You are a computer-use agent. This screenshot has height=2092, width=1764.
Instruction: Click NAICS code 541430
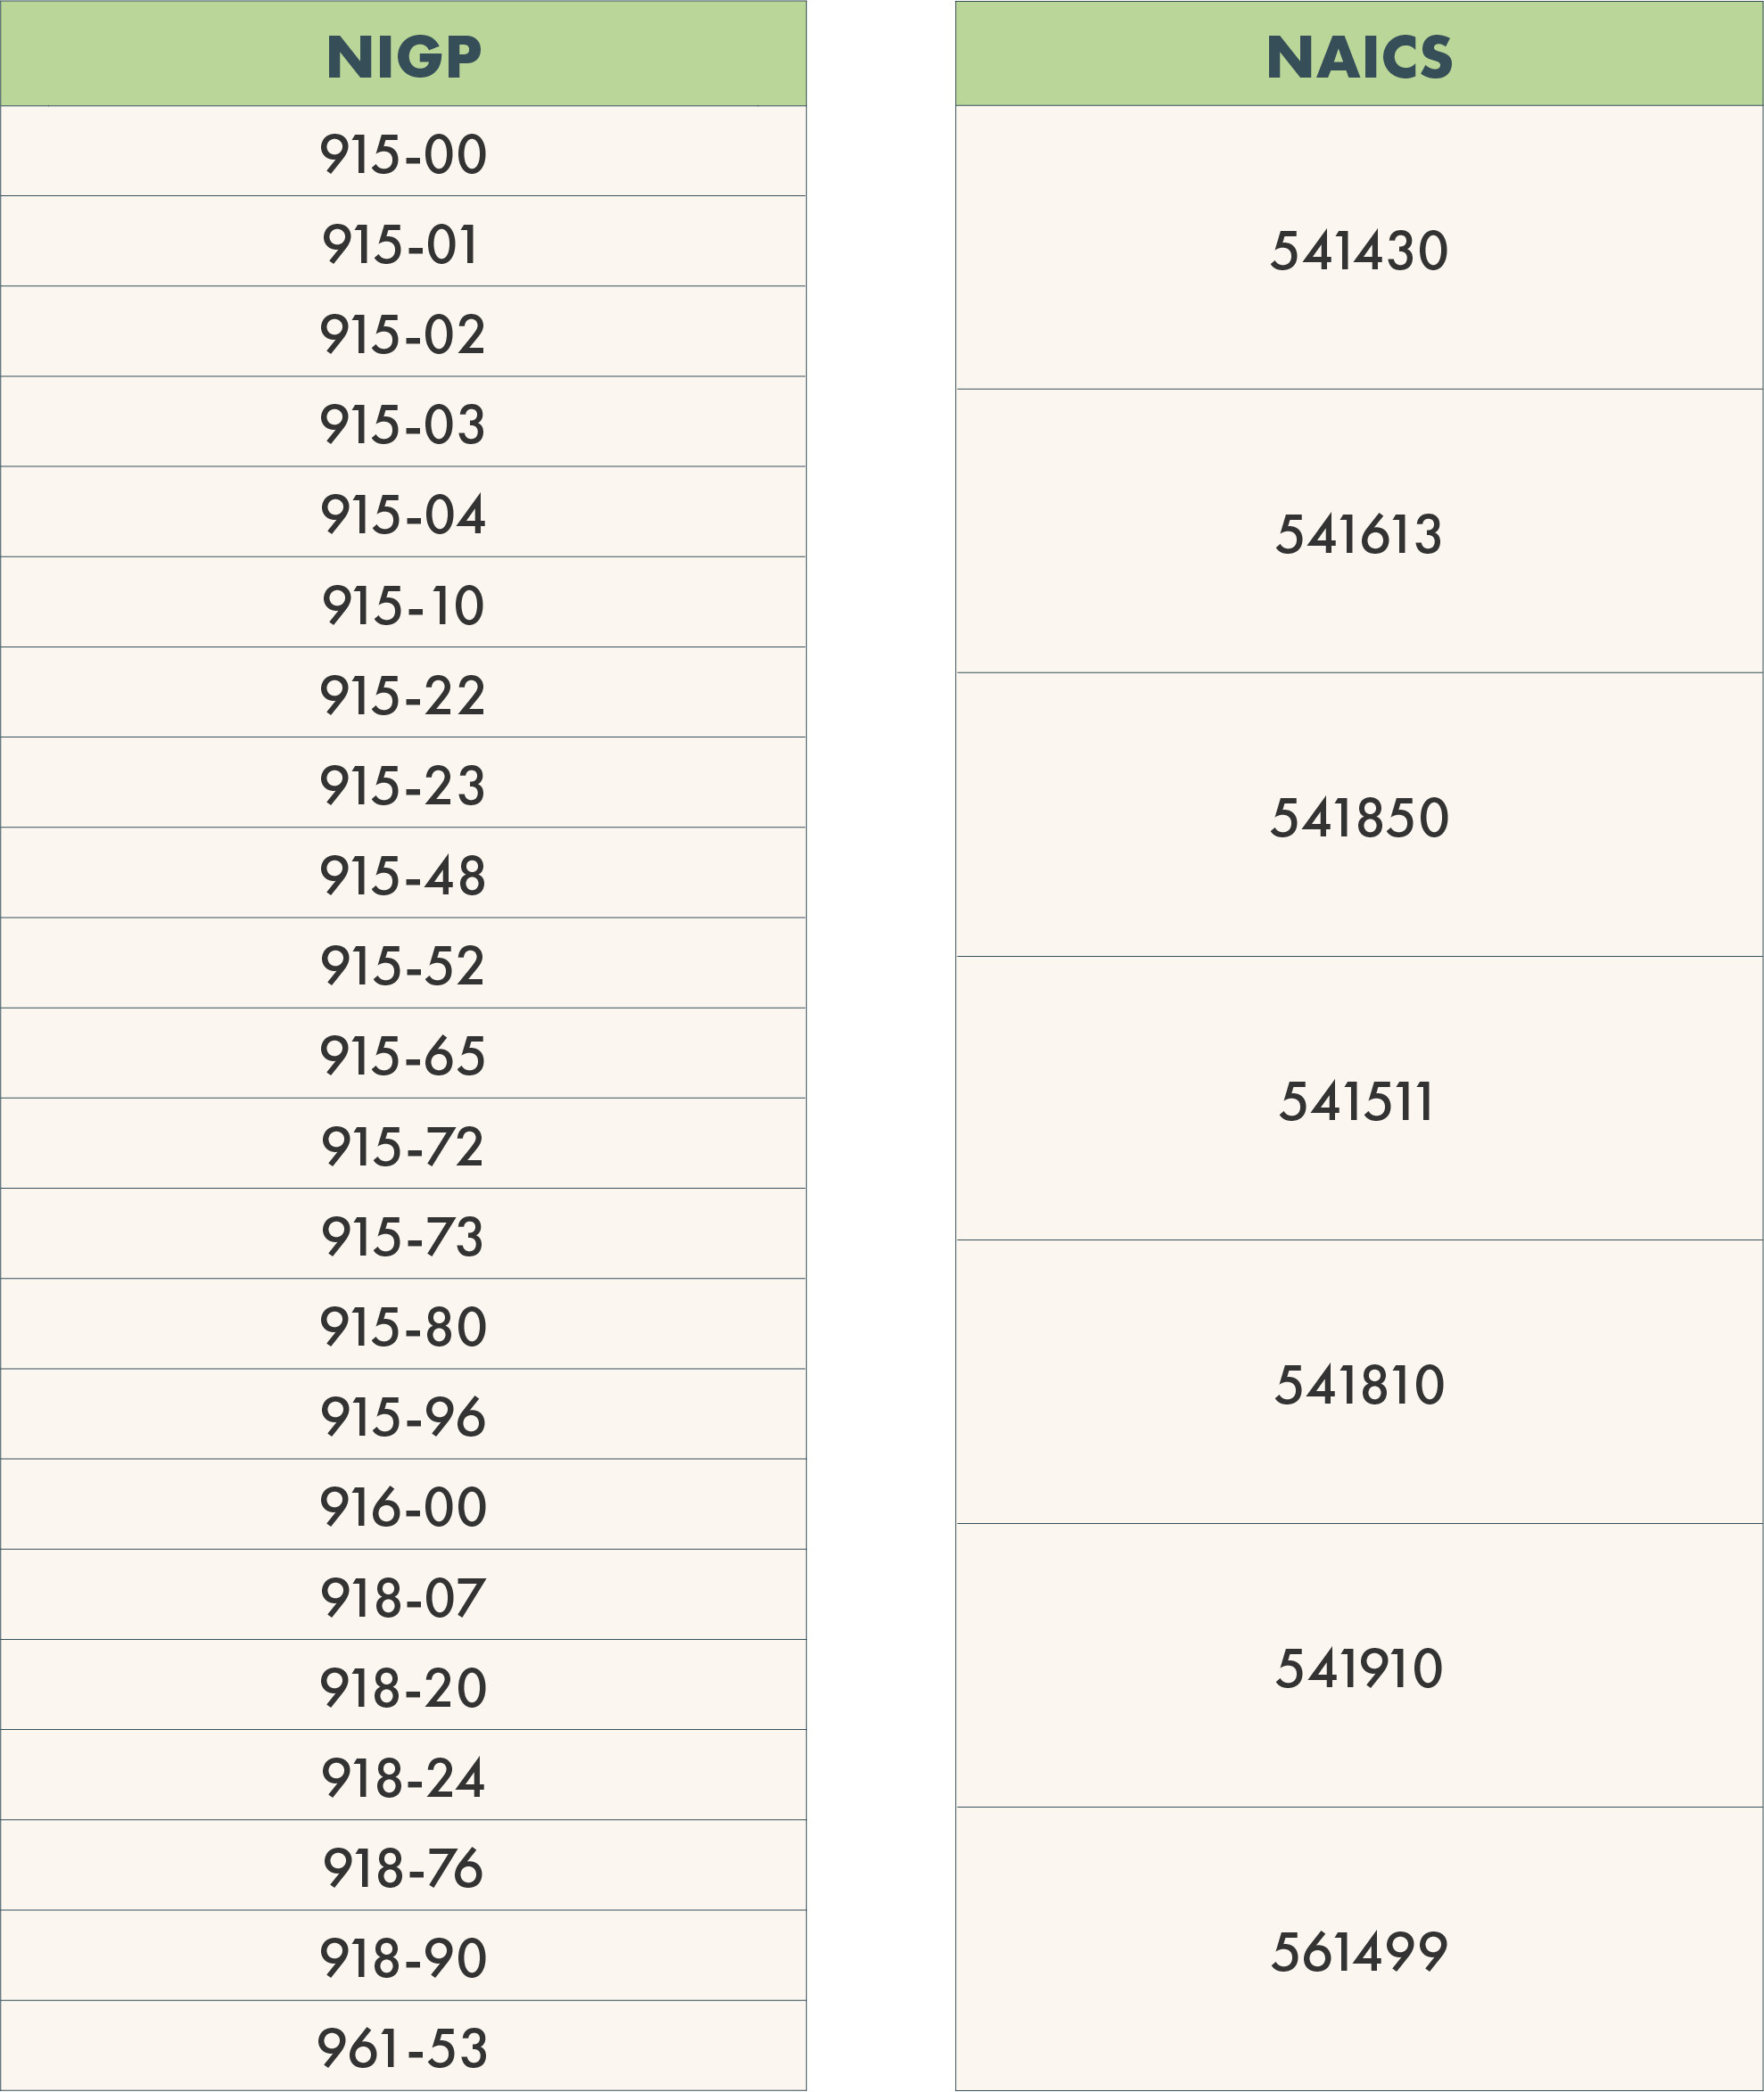[x=1358, y=250]
